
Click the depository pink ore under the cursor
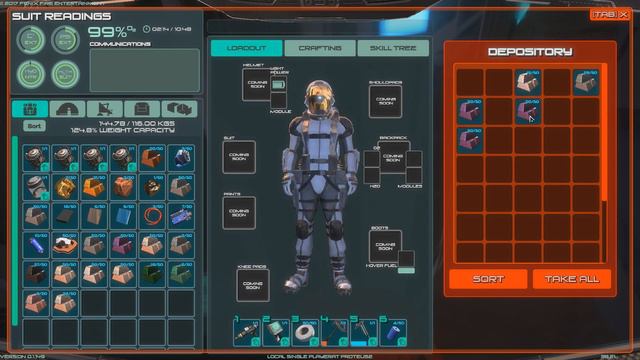pos(528,111)
